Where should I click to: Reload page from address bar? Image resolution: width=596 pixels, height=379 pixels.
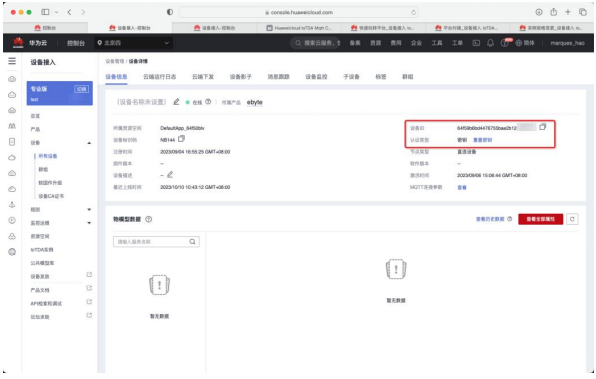413,13
